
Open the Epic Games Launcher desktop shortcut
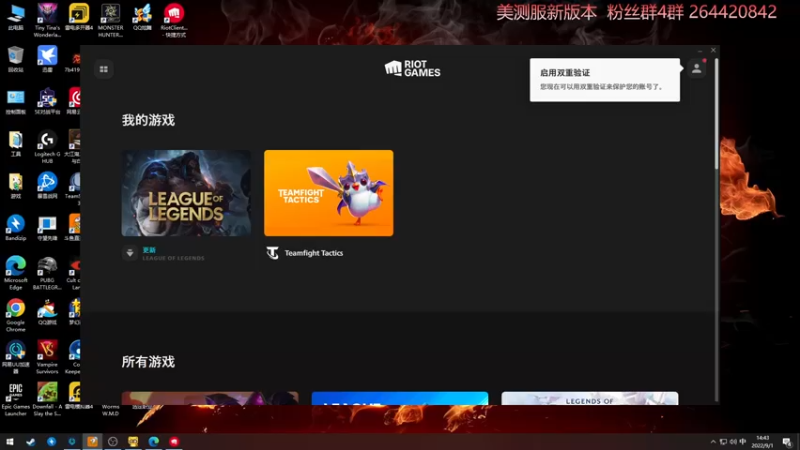(x=16, y=399)
